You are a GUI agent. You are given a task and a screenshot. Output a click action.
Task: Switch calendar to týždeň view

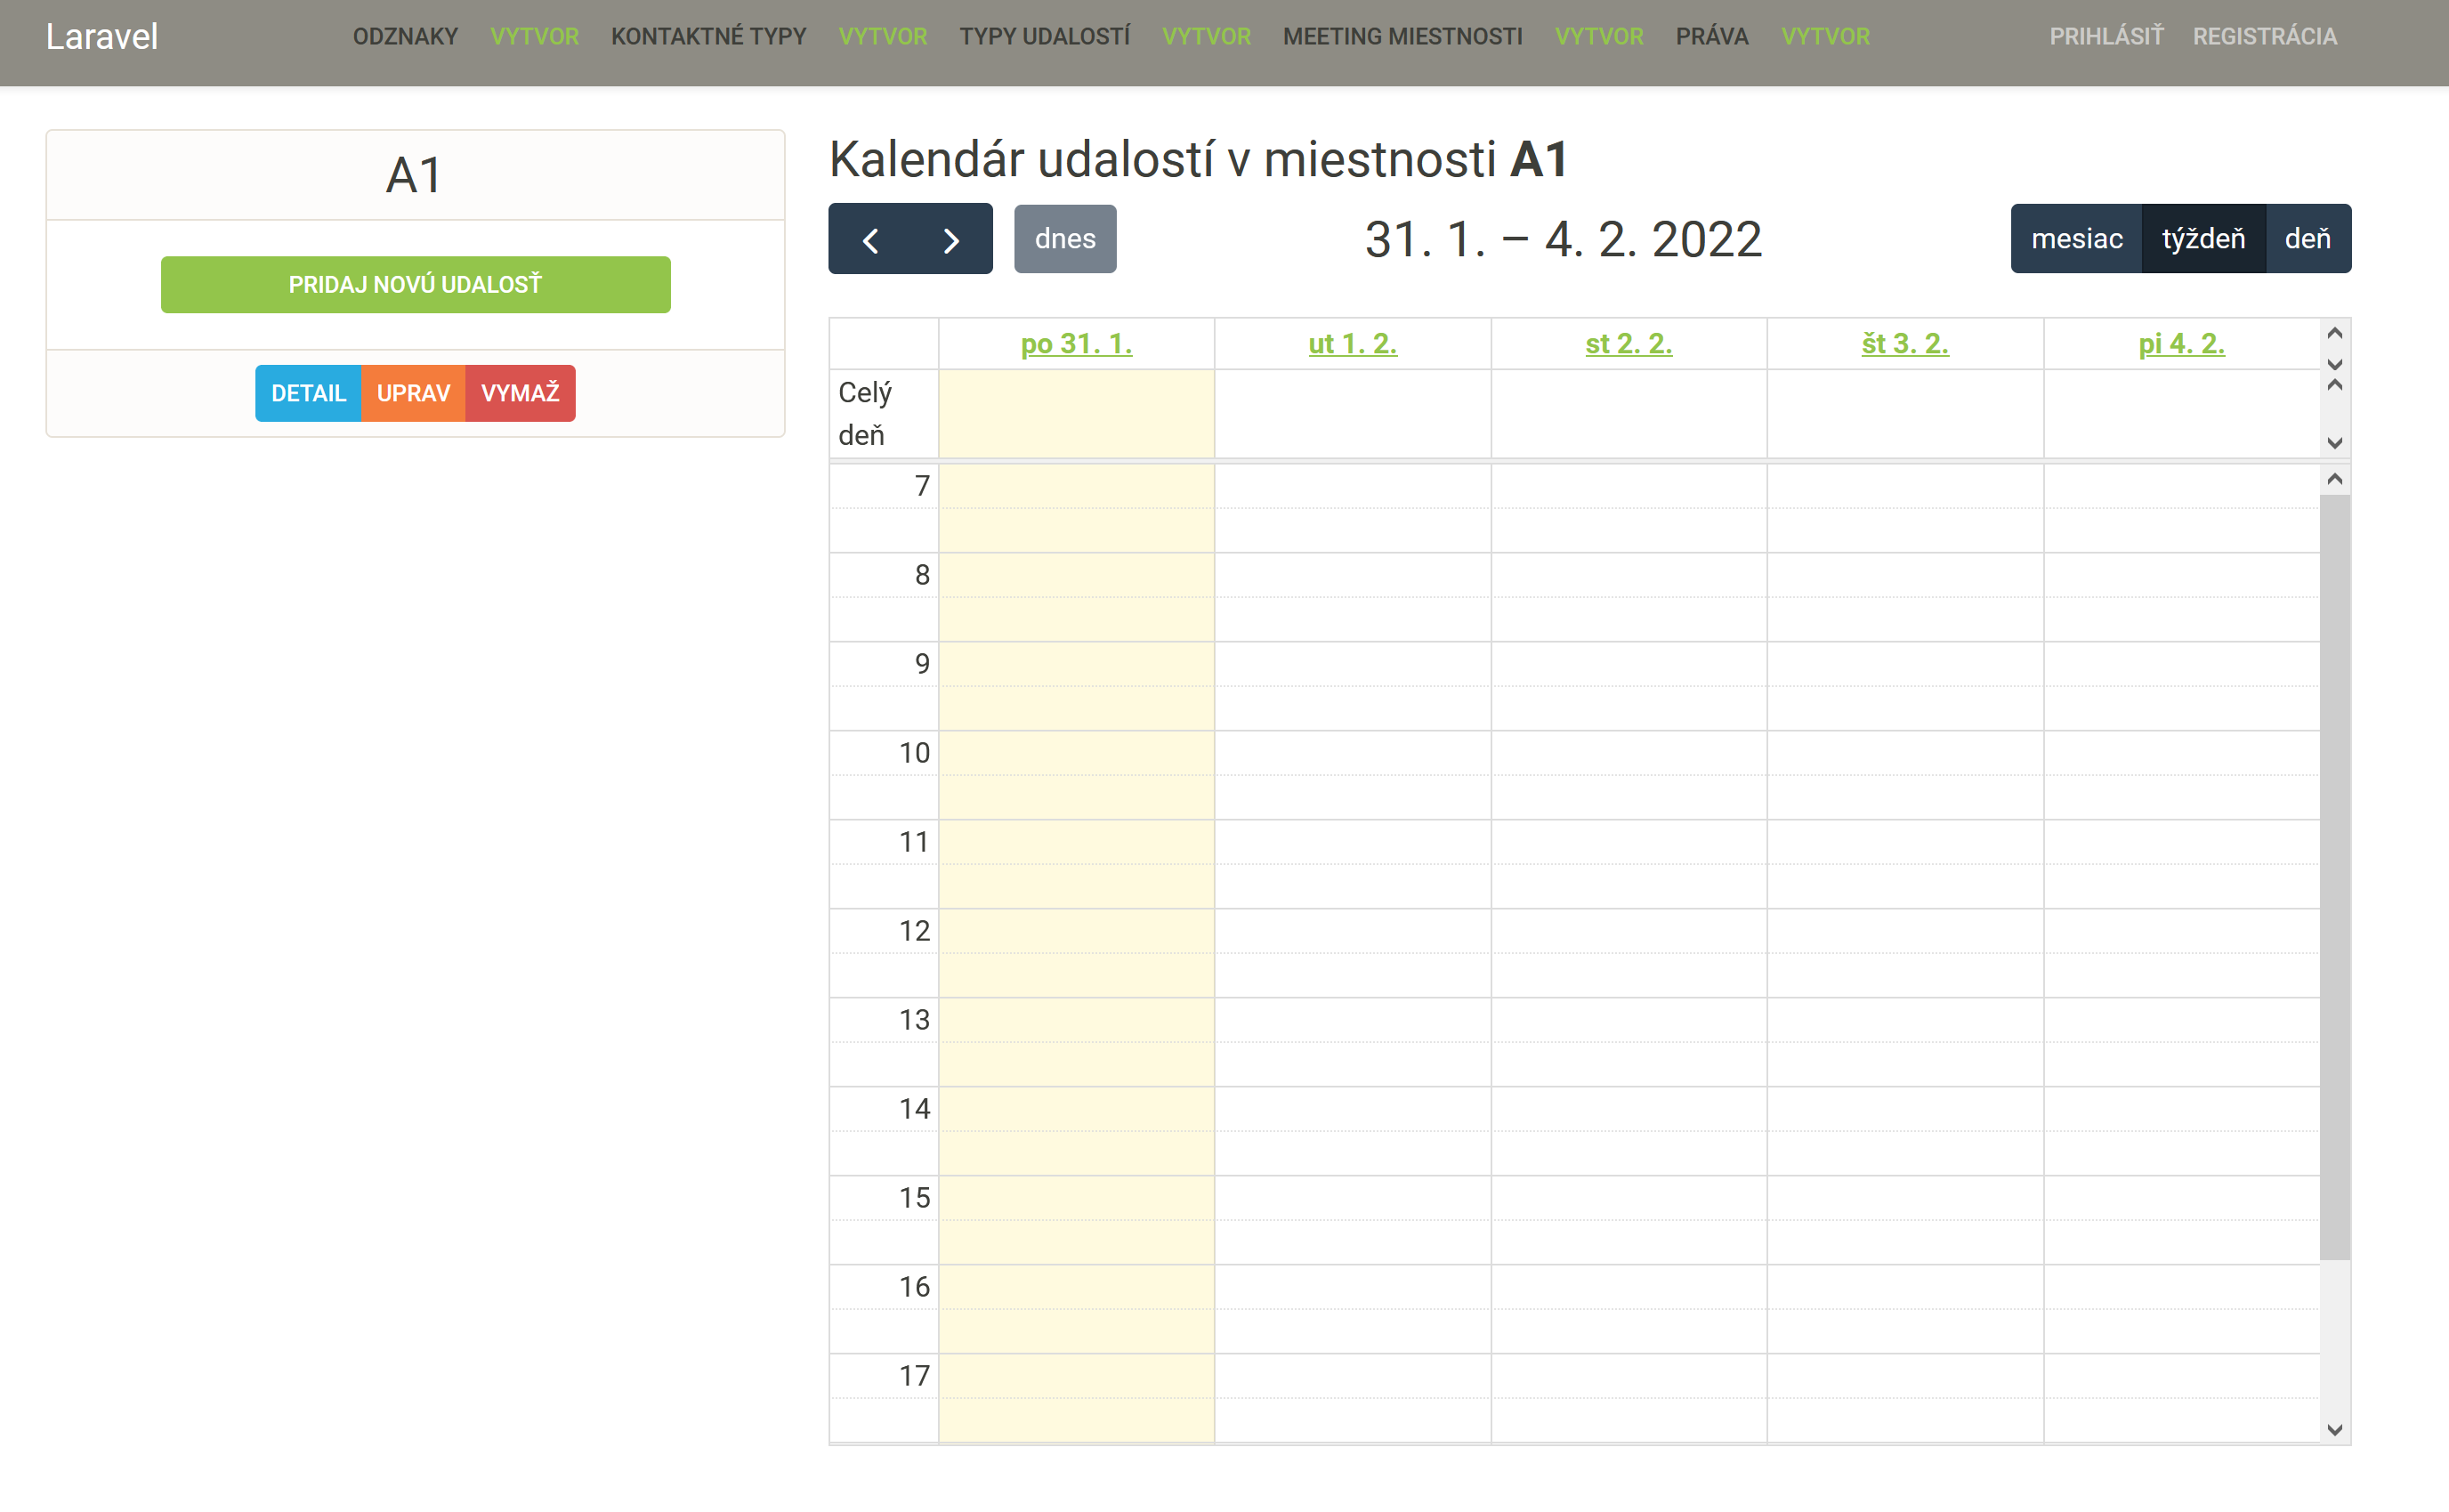coord(2203,239)
